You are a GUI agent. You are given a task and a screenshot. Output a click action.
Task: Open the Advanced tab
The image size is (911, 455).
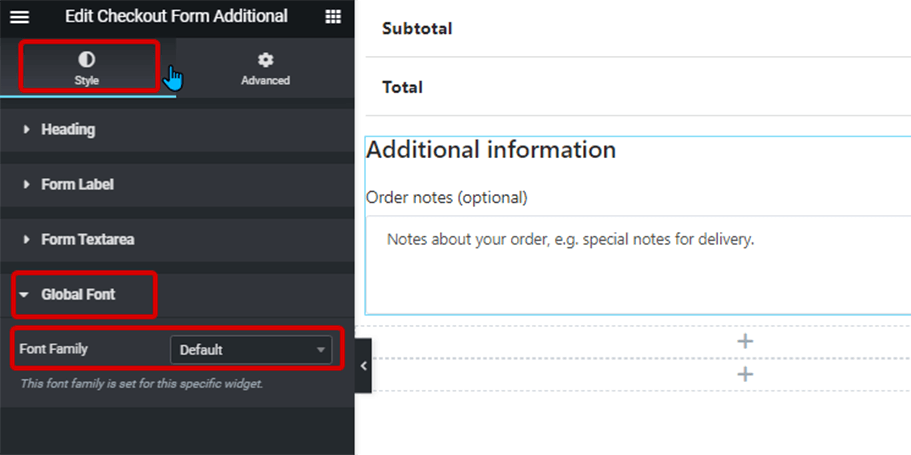tap(265, 68)
